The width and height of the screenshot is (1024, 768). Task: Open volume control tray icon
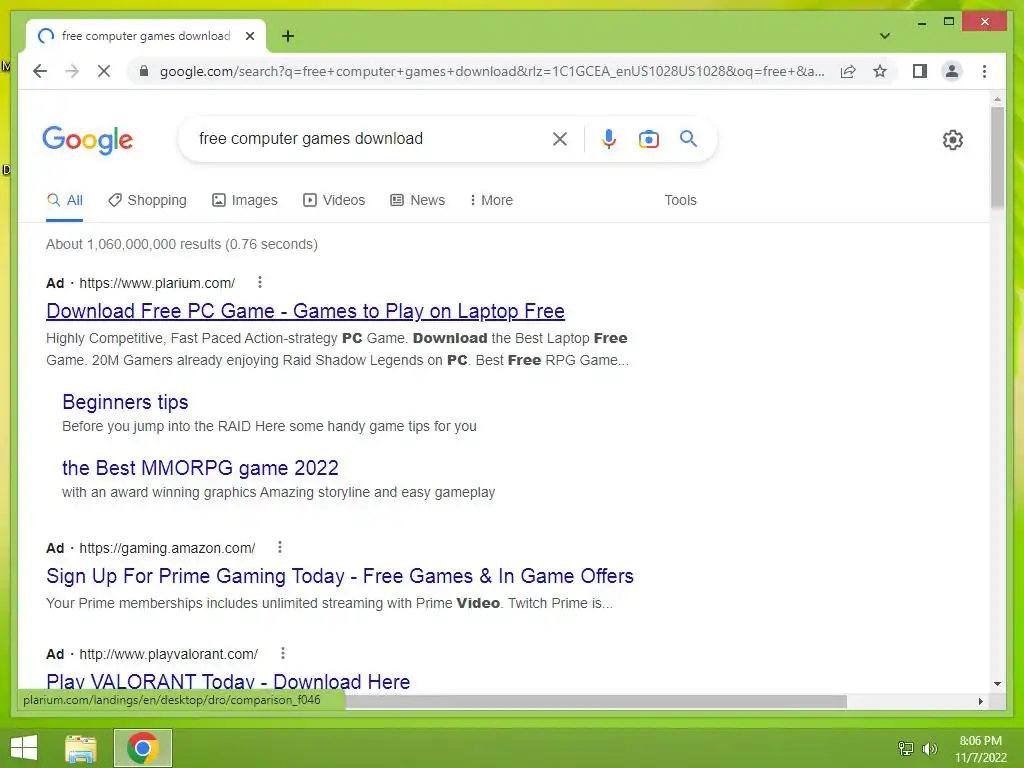pos(930,749)
